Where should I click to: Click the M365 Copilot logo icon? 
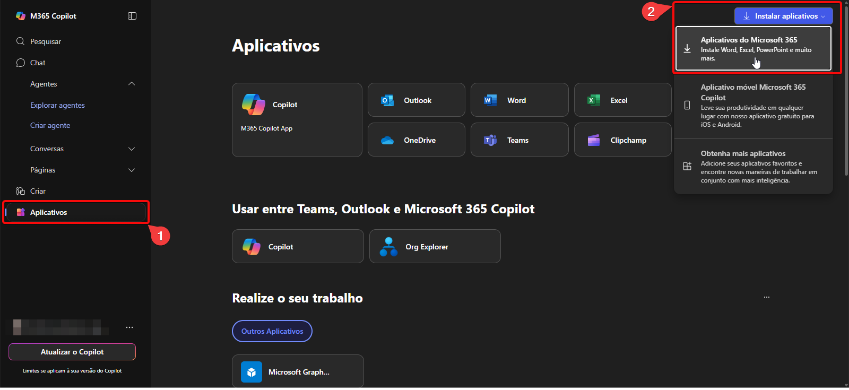pos(20,16)
